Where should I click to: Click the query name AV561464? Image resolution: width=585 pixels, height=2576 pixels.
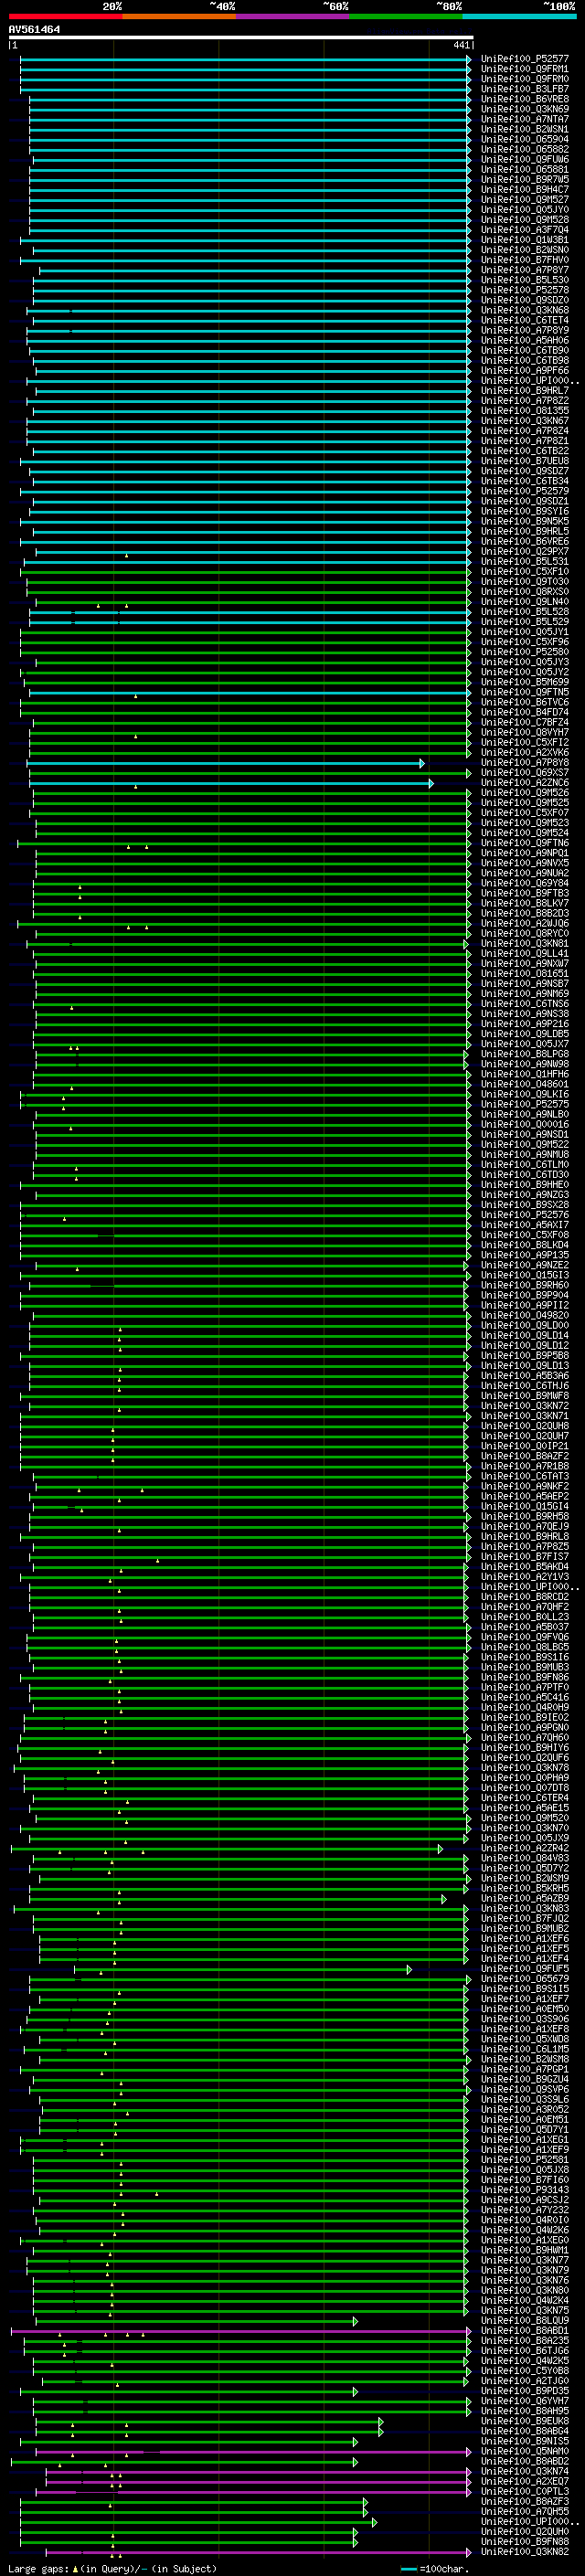point(34,29)
